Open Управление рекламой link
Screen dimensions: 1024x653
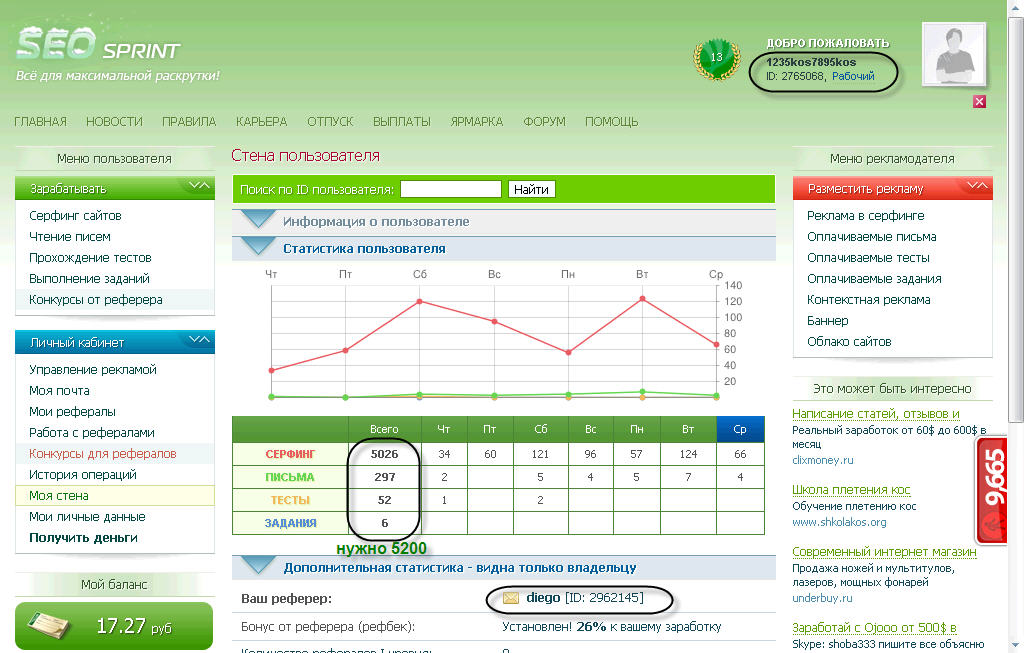(93, 370)
